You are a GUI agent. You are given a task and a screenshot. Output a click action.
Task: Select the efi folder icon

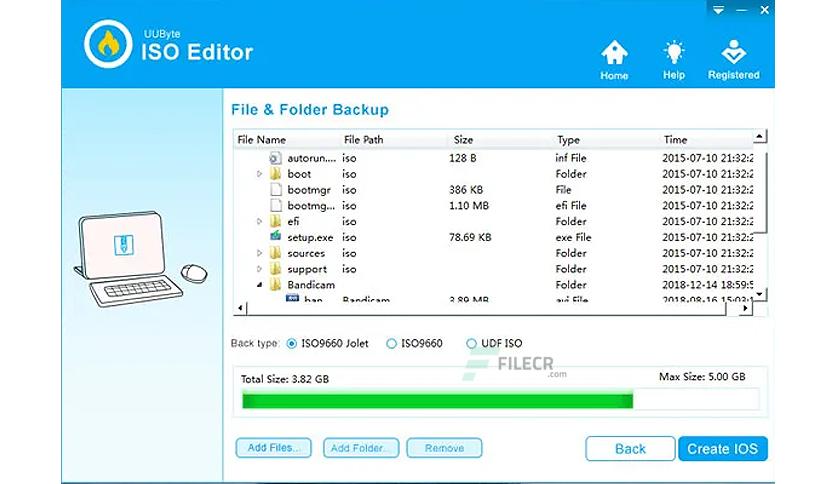point(275,221)
